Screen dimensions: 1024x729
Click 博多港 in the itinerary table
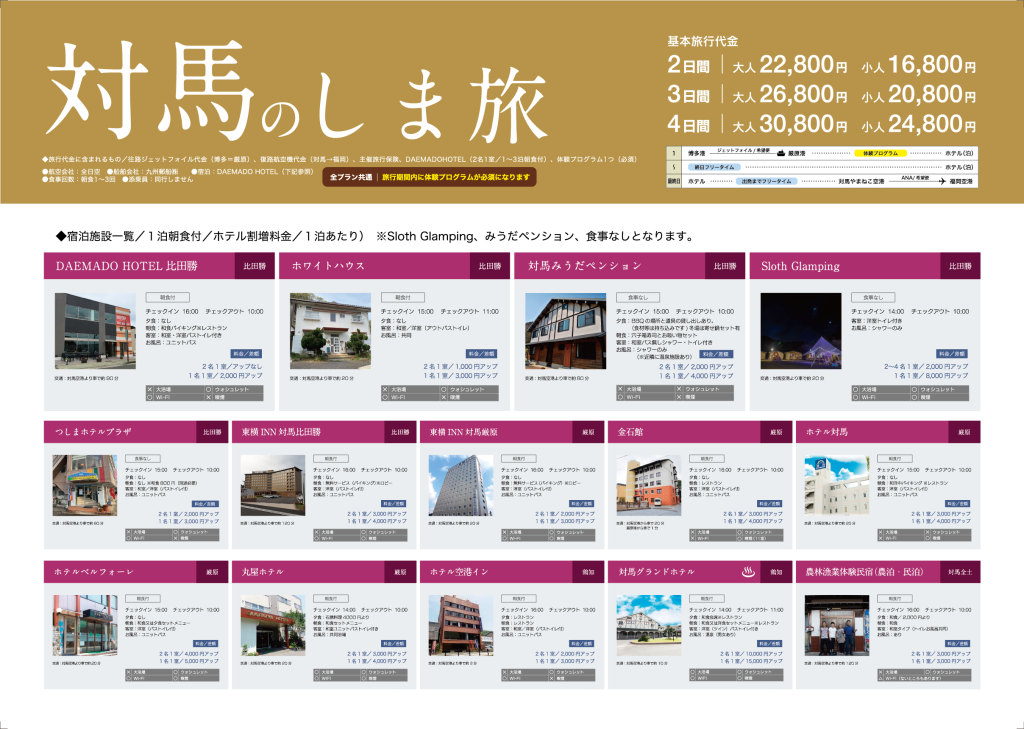point(697,153)
